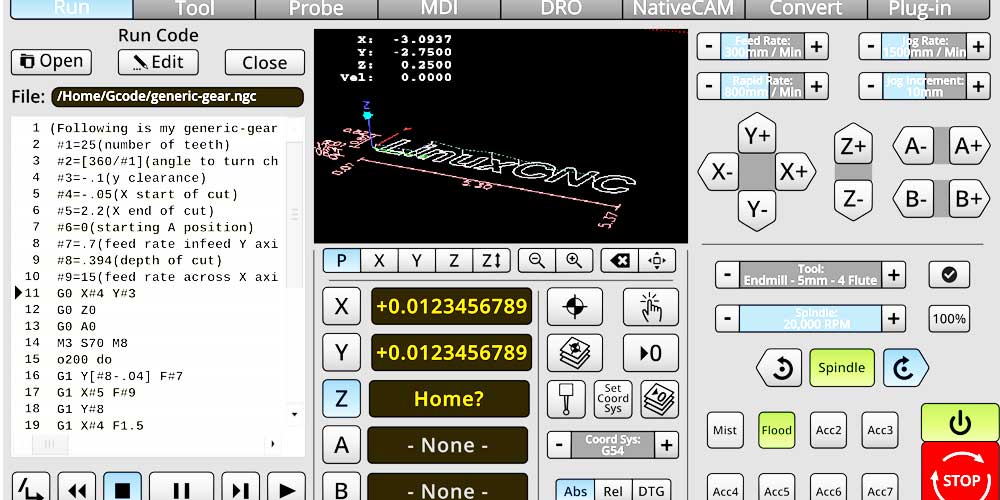Viewport: 1000px width, 500px height.
Task: Decrease the Feed Rate
Action: pyautogui.click(x=709, y=47)
